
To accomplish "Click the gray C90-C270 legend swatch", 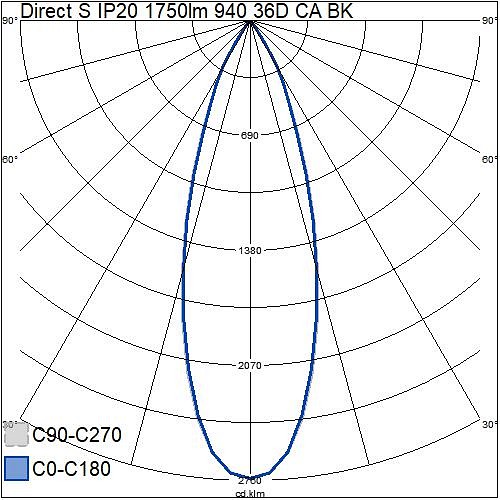I will tap(16, 434).
